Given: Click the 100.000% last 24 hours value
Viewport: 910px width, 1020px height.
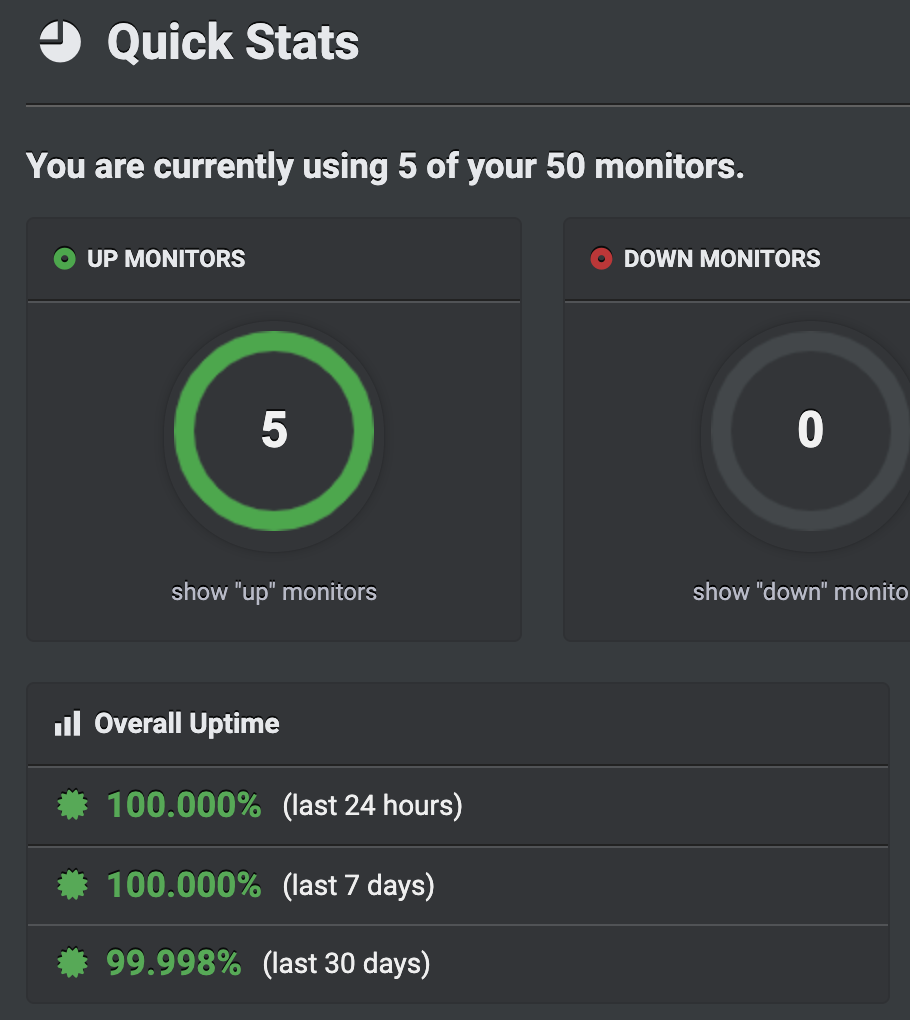Looking at the screenshot, I should [184, 805].
